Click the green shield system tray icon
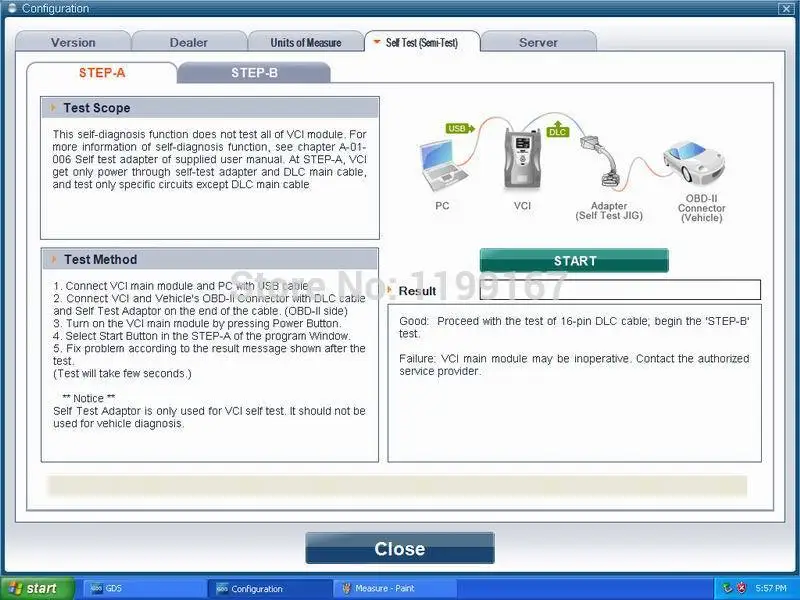 click(727, 588)
